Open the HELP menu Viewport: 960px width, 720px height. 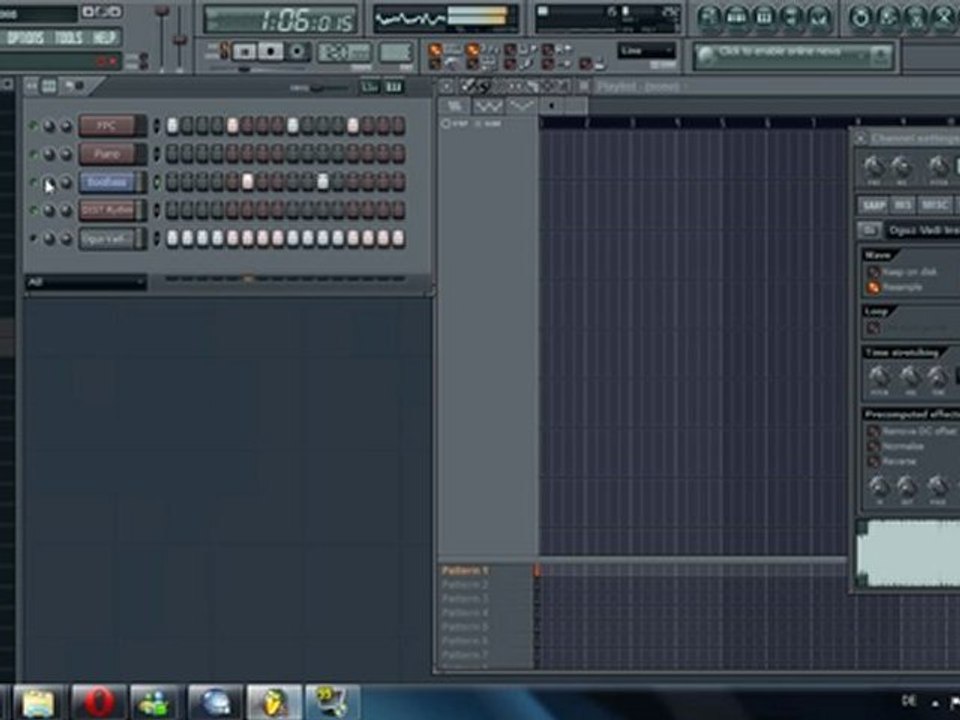pos(104,38)
